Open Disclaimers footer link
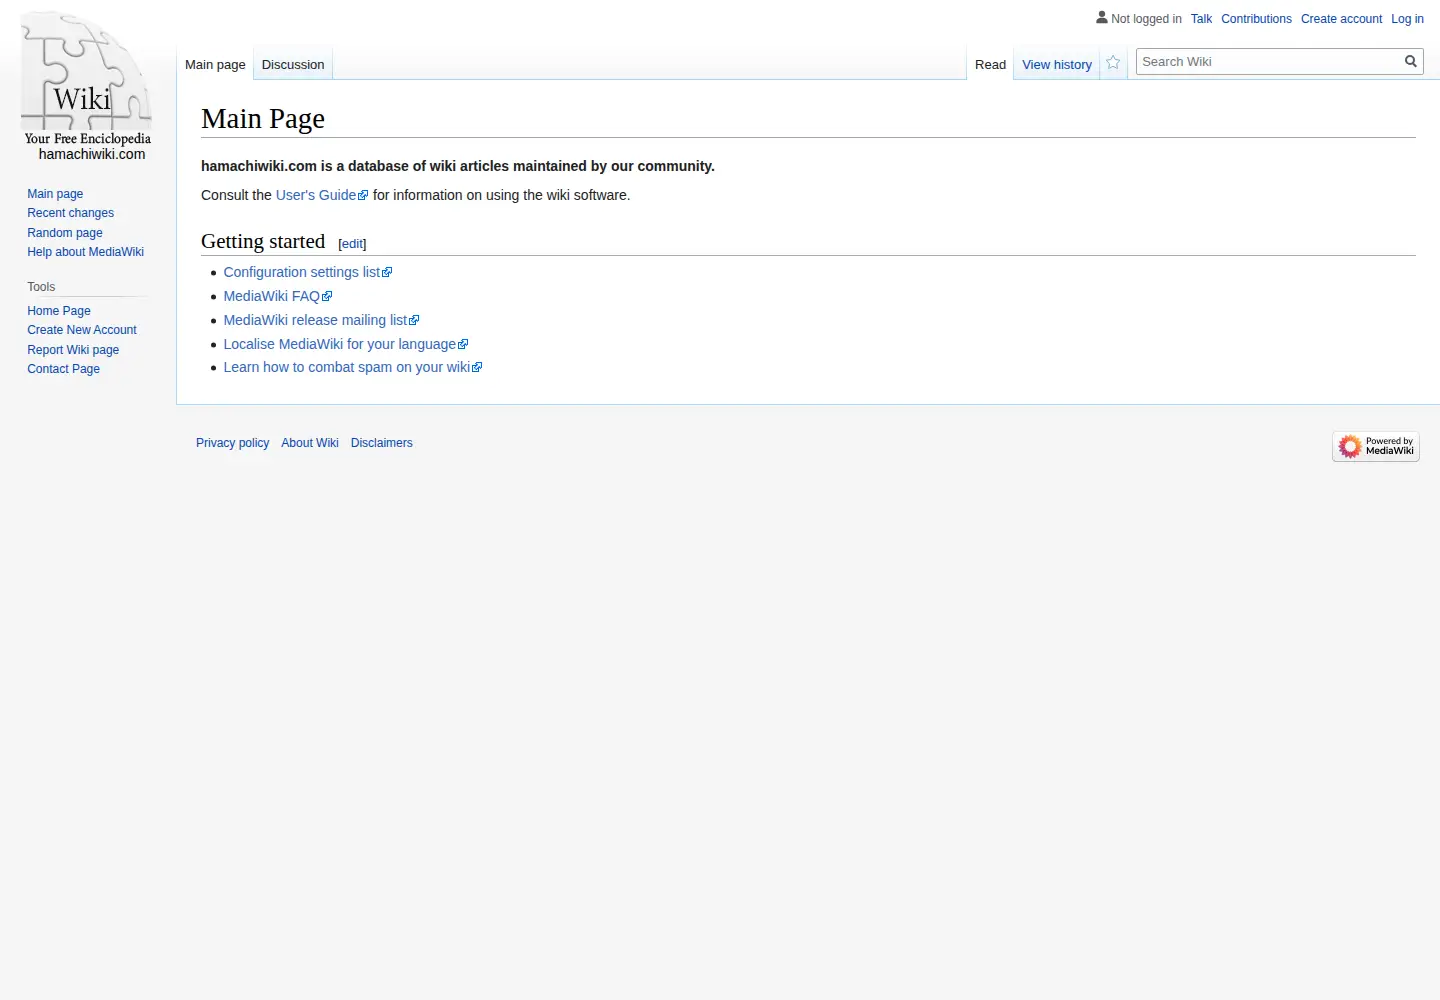 tap(381, 443)
